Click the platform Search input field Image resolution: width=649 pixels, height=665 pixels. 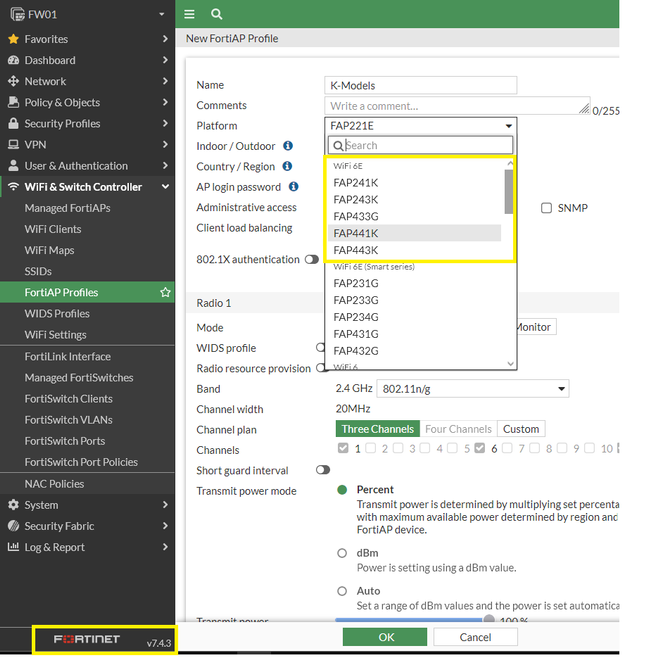[x=420, y=145]
